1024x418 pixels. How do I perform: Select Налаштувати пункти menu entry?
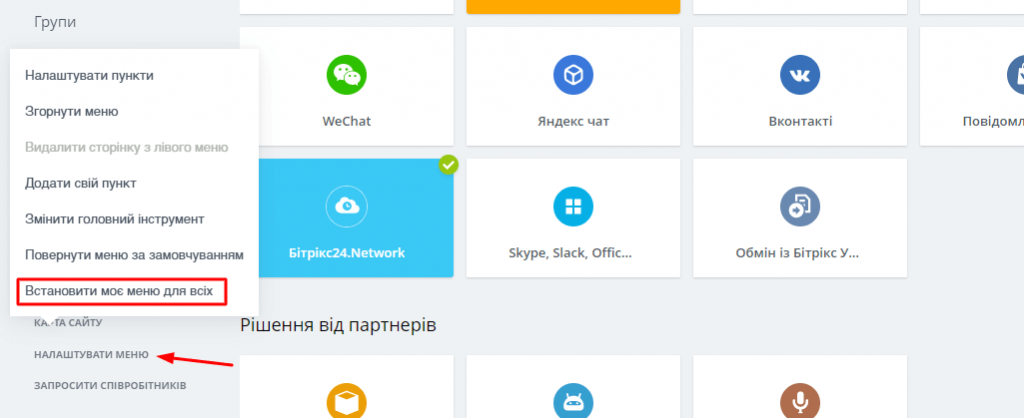89,76
